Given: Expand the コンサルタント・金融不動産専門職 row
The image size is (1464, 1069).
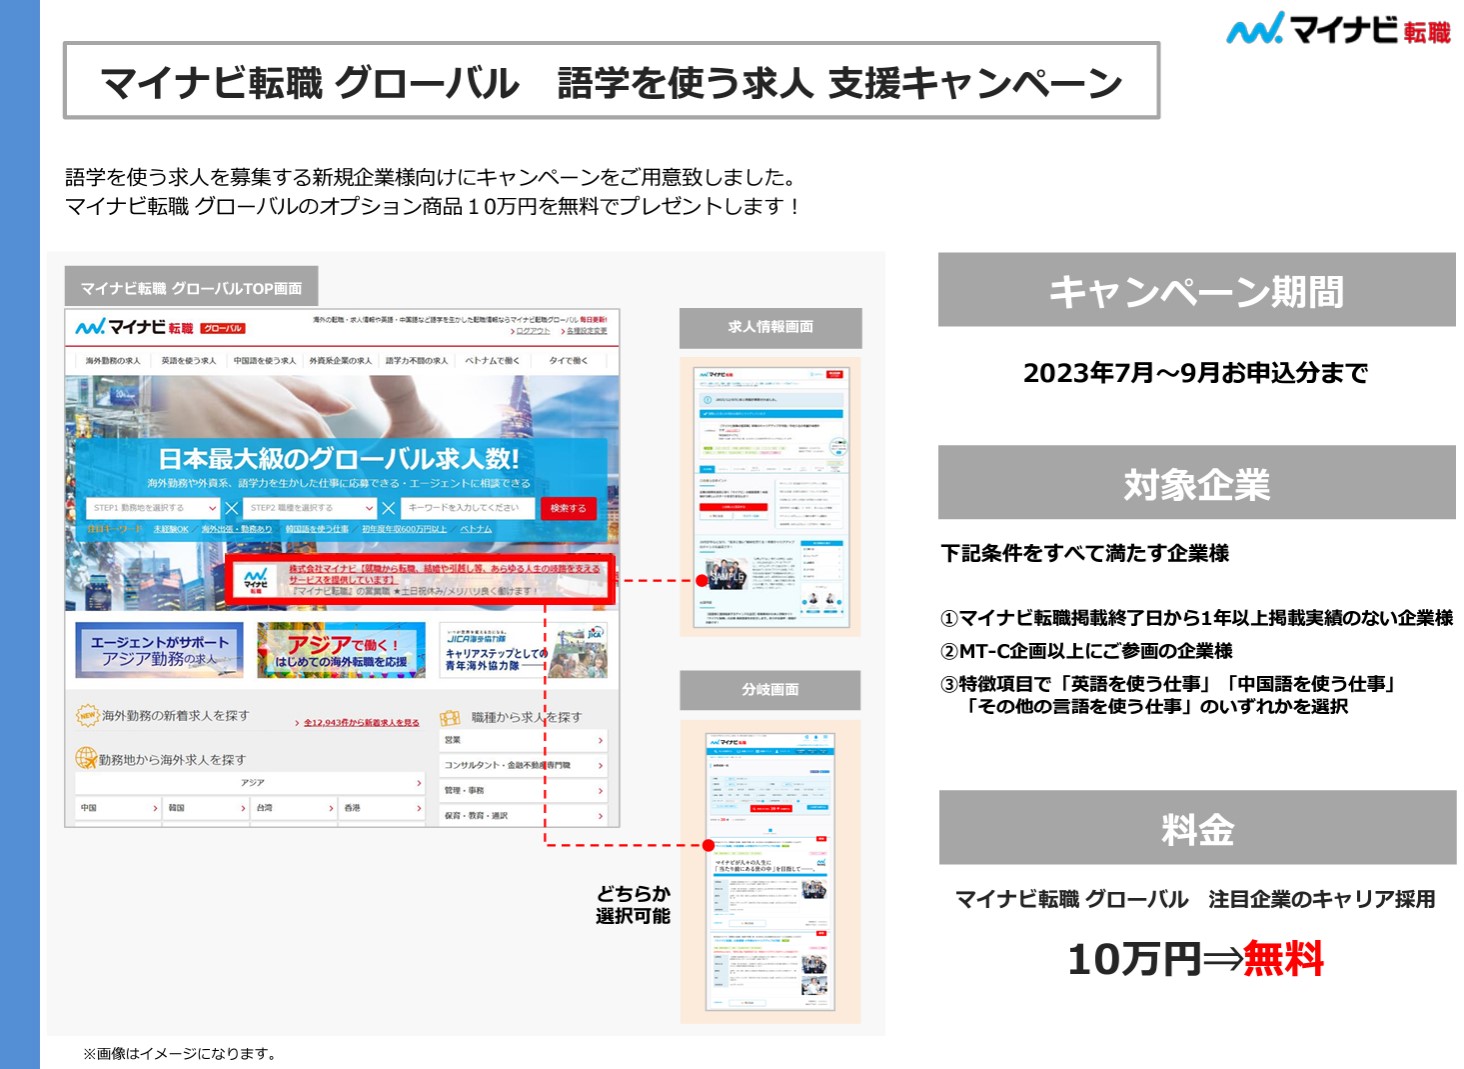Looking at the screenshot, I should click(x=523, y=765).
